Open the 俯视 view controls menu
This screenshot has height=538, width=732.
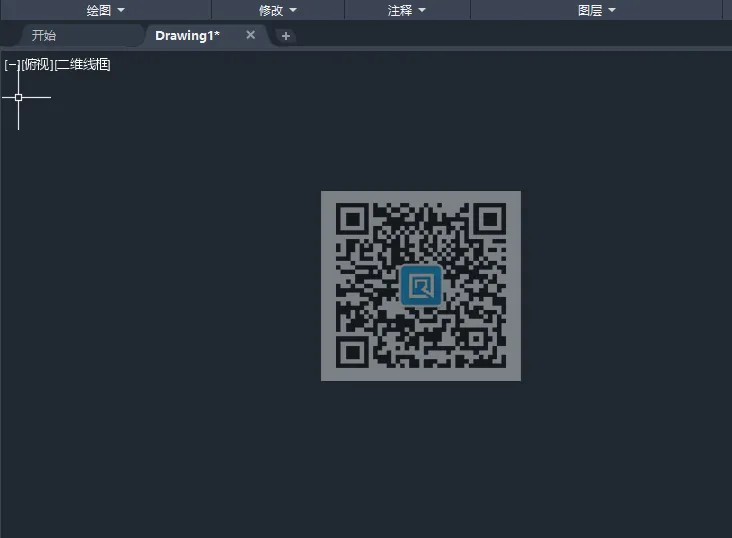pyautogui.click(x=37, y=64)
